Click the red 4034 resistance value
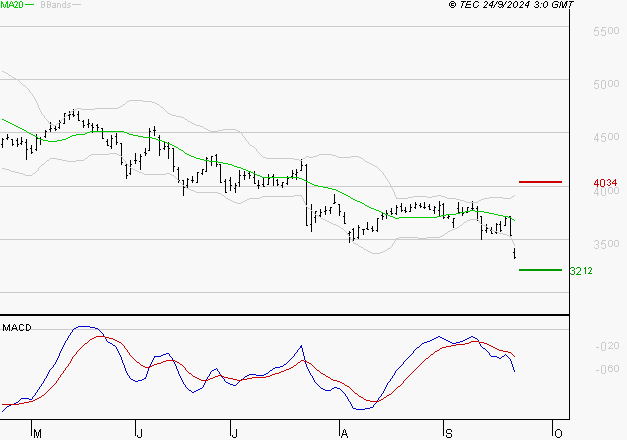 pyautogui.click(x=605, y=183)
